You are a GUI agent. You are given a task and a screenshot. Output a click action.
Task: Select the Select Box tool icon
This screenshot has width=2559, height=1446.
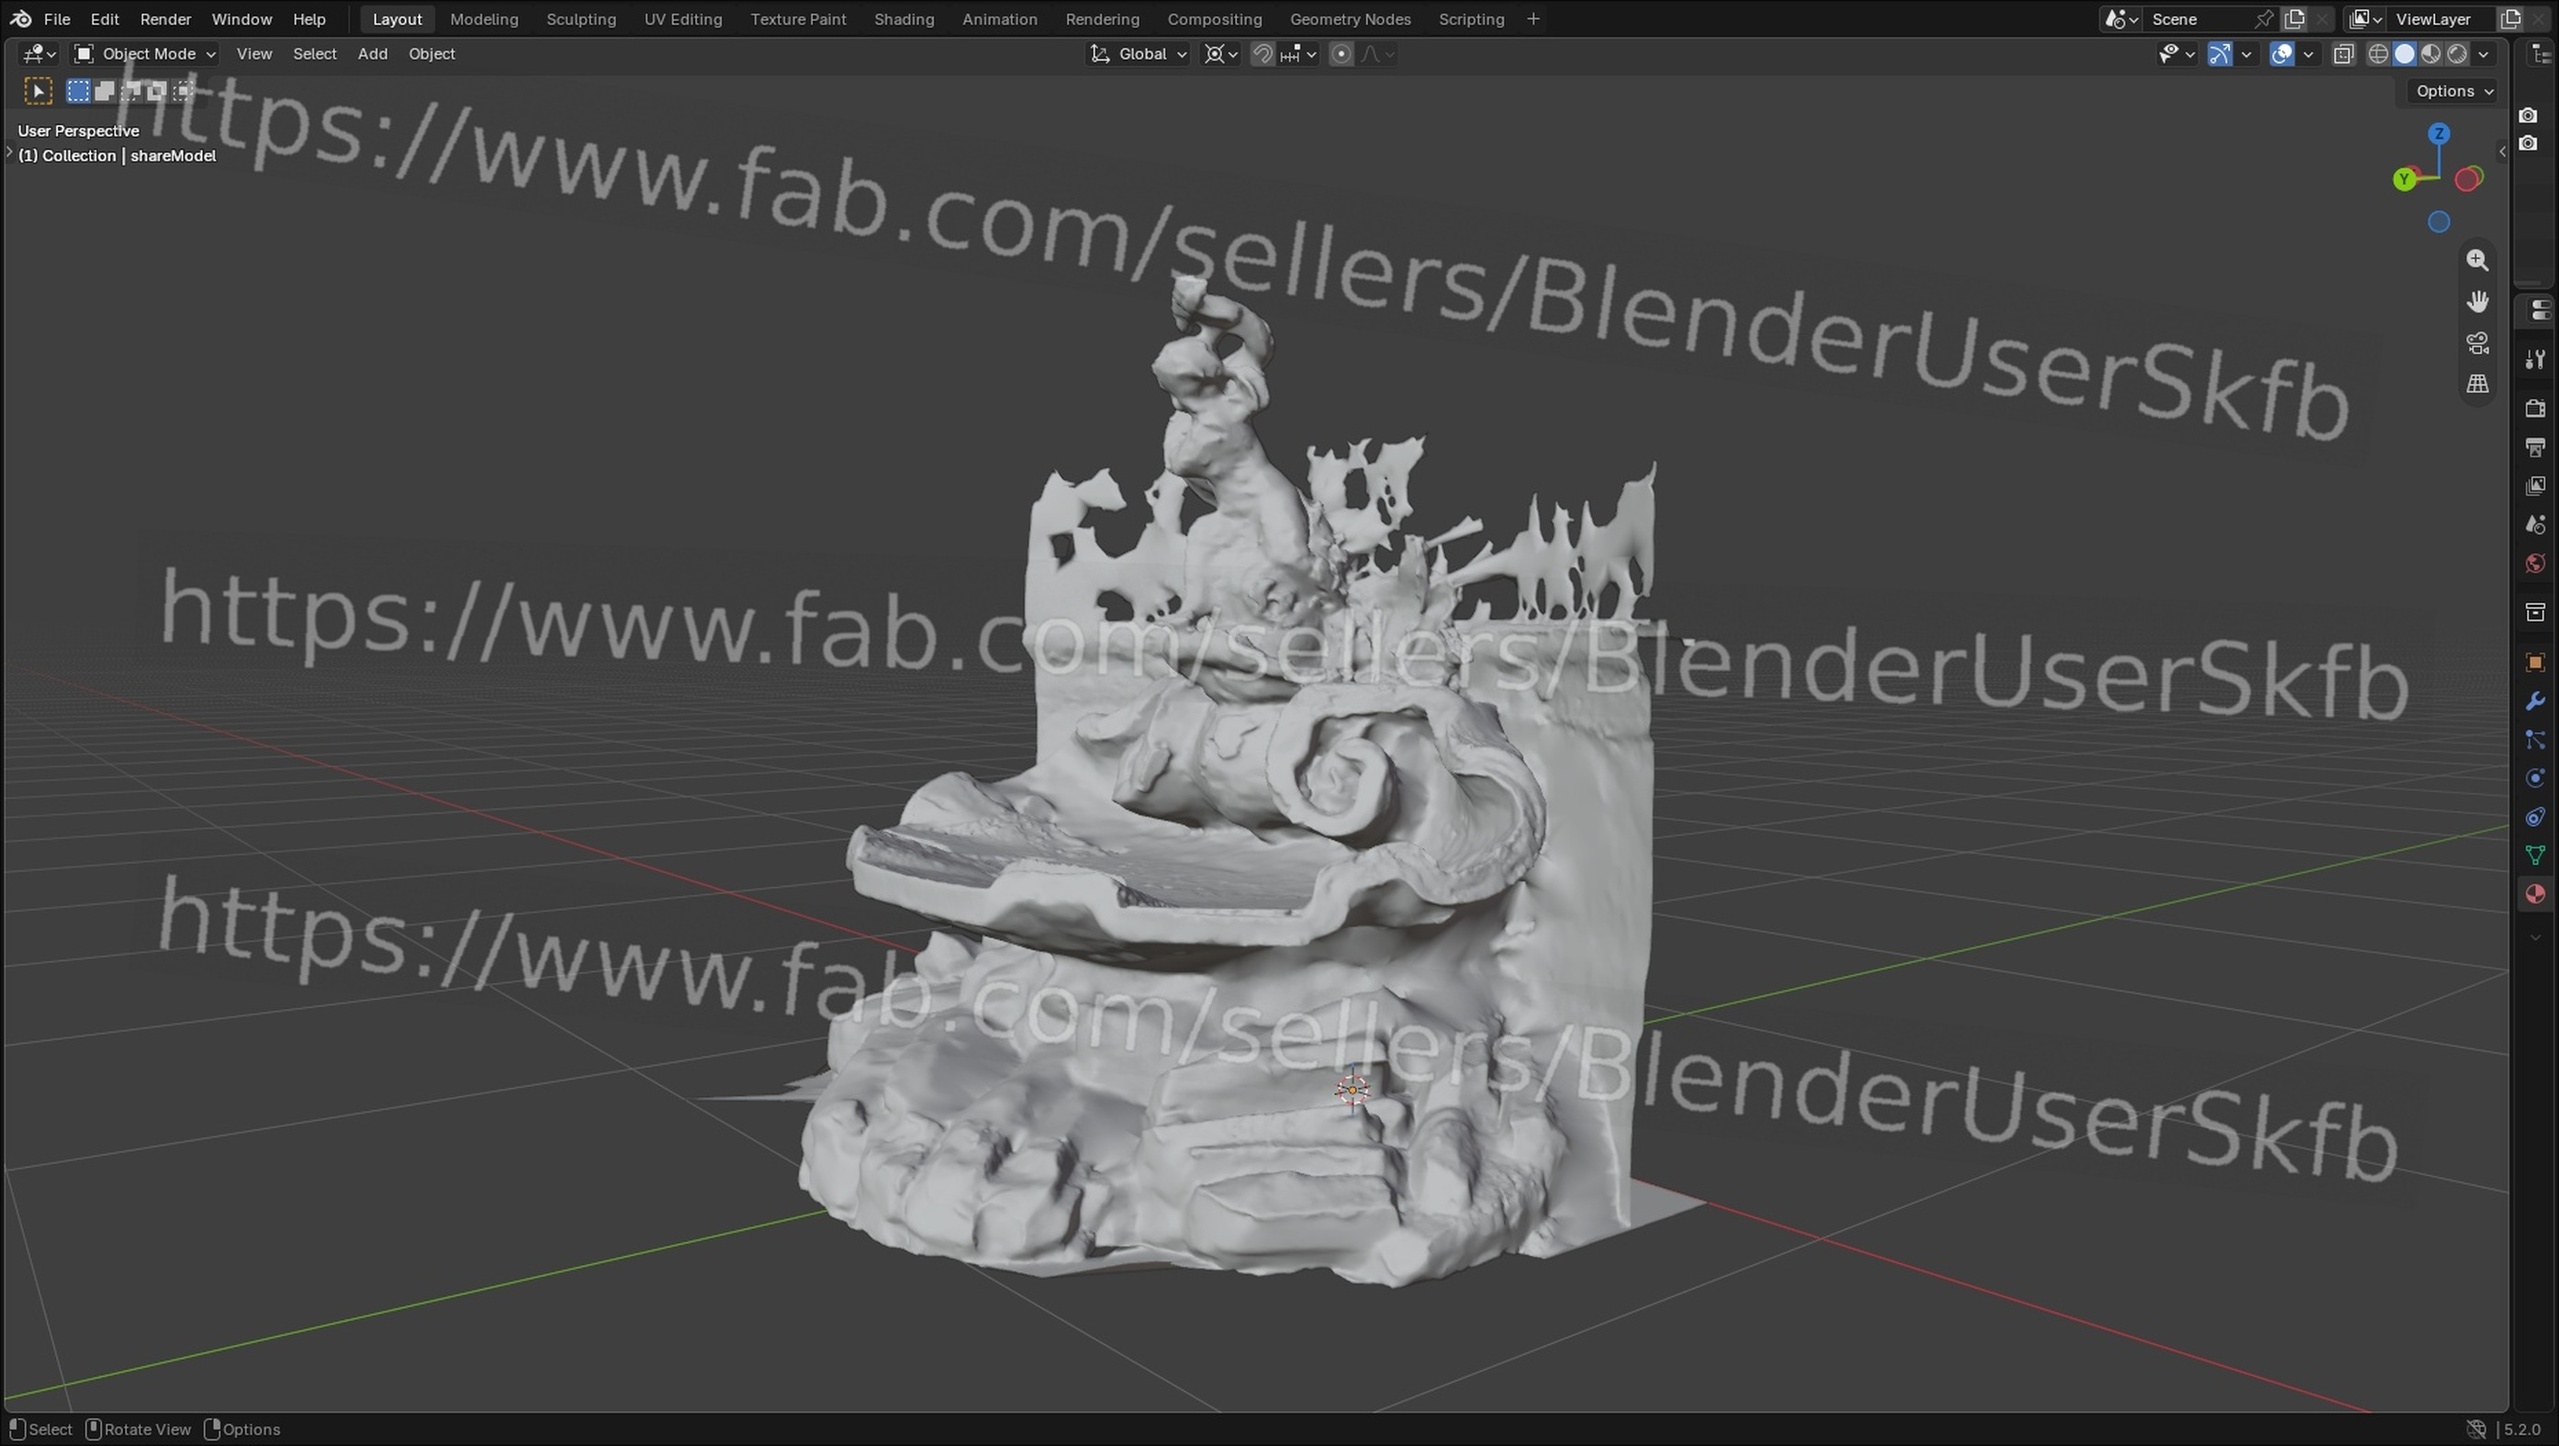point(38,92)
